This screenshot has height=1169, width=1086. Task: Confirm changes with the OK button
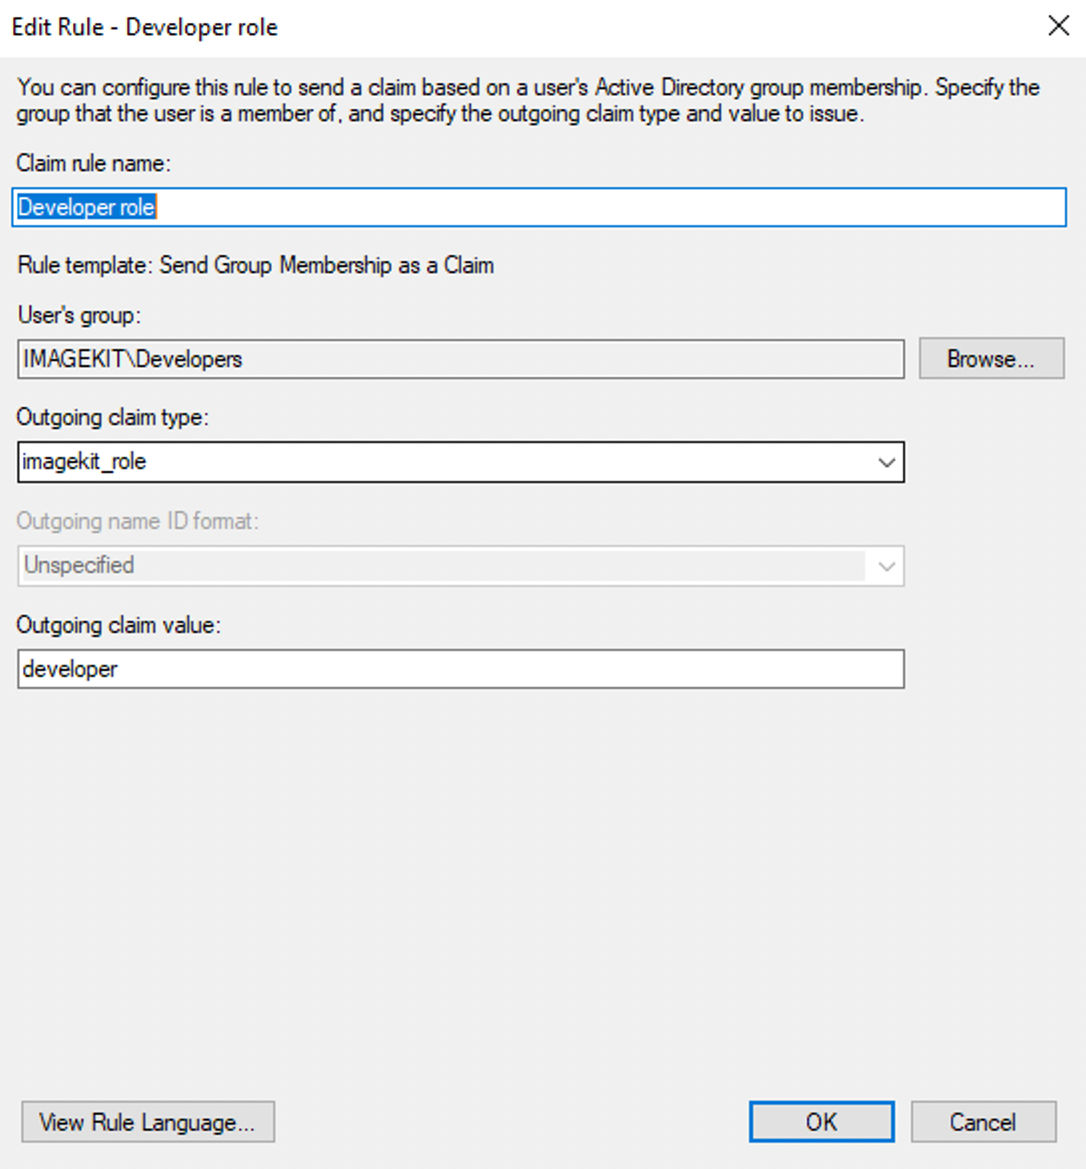tap(821, 1122)
